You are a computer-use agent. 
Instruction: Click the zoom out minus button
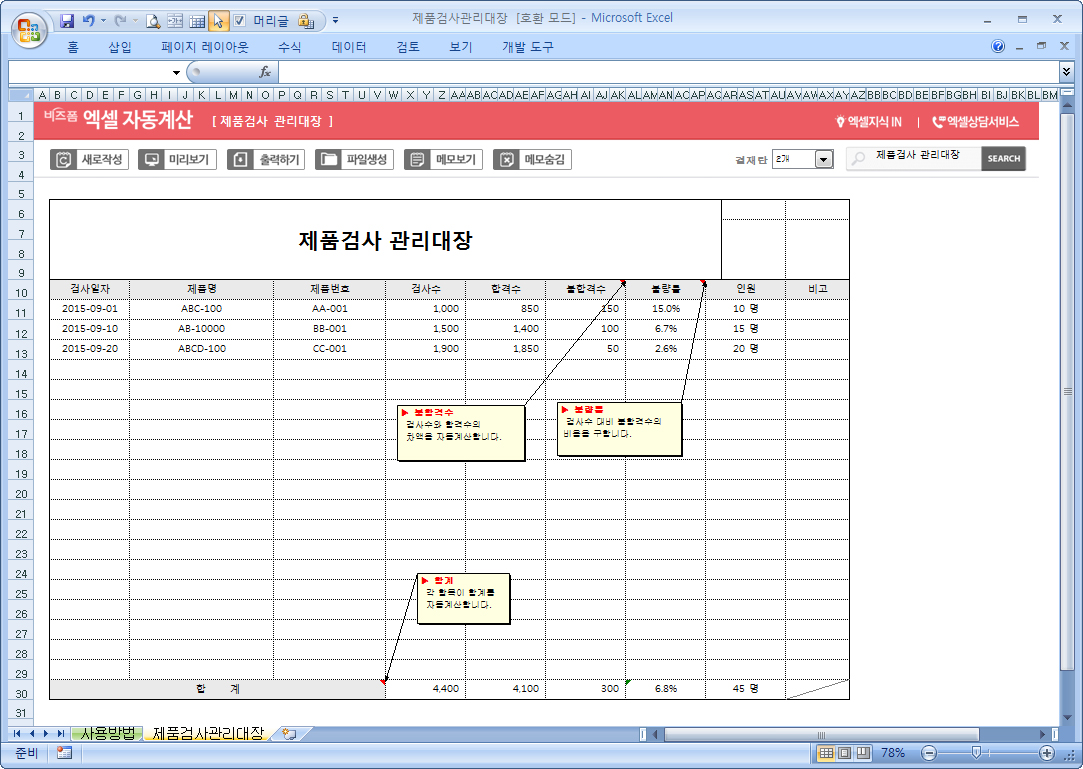(930, 753)
